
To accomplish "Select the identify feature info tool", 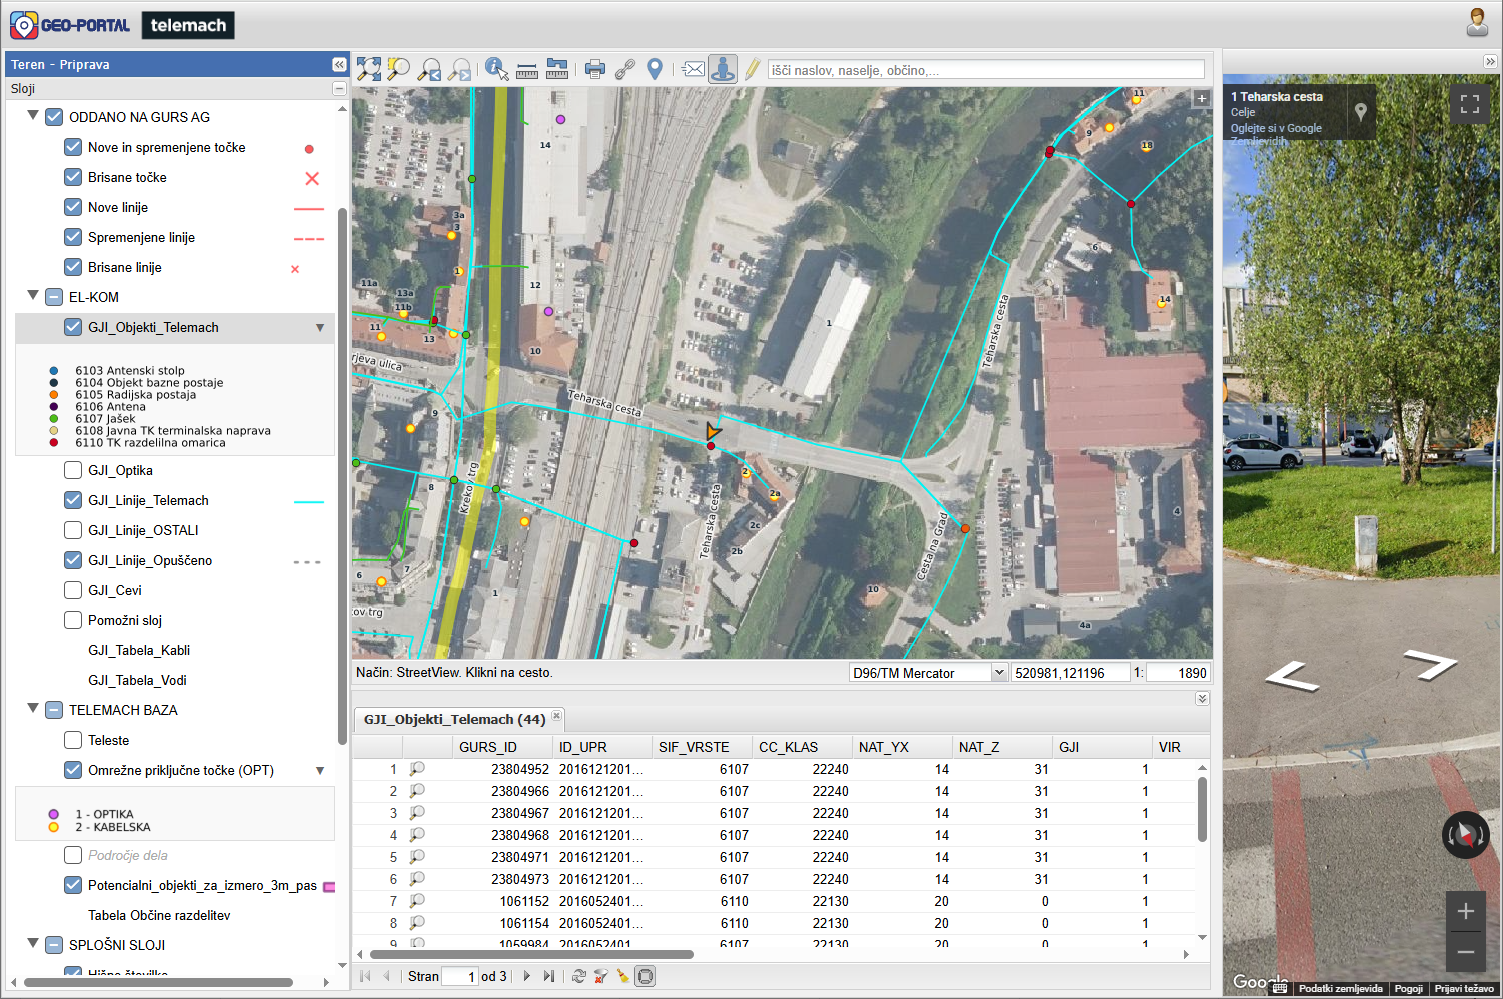I will click(x=496, y=69).
